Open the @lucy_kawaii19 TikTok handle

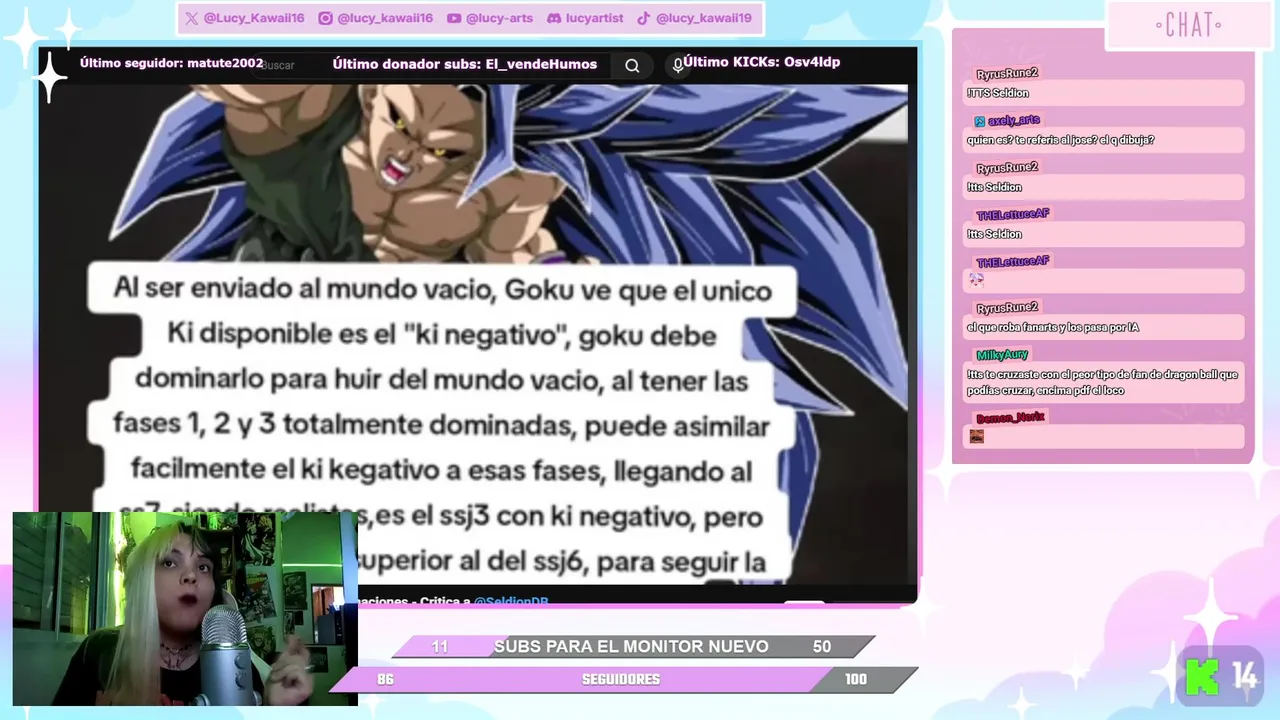(x=704, y=18)
